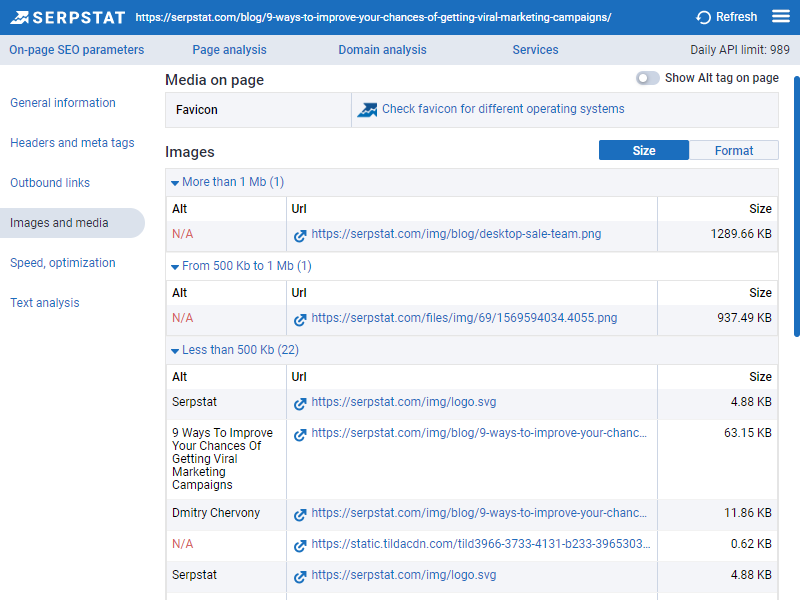The image size is (800, 600).
Task: Open the static.tildacdn.com image link
Action: click(x=481, y=544)
